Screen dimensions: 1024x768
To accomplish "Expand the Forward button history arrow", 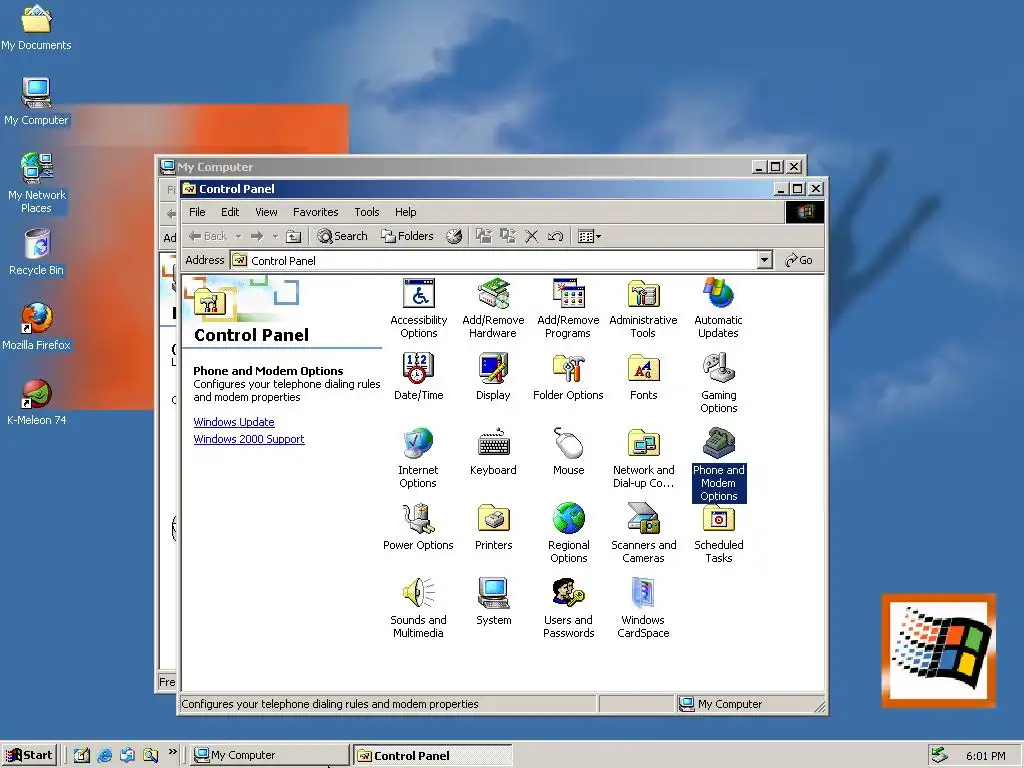I will click(275, 236).
